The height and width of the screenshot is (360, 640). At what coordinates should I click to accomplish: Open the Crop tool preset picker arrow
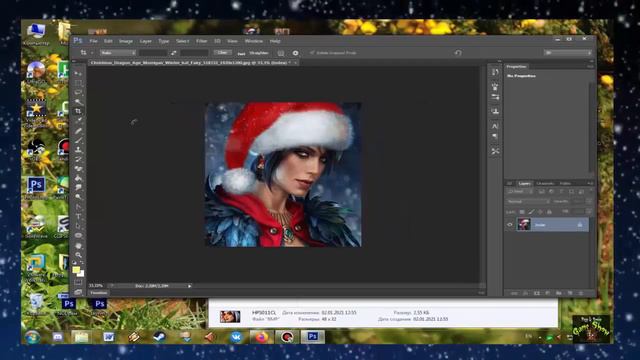pyautogui.click(x=92, y=53)
